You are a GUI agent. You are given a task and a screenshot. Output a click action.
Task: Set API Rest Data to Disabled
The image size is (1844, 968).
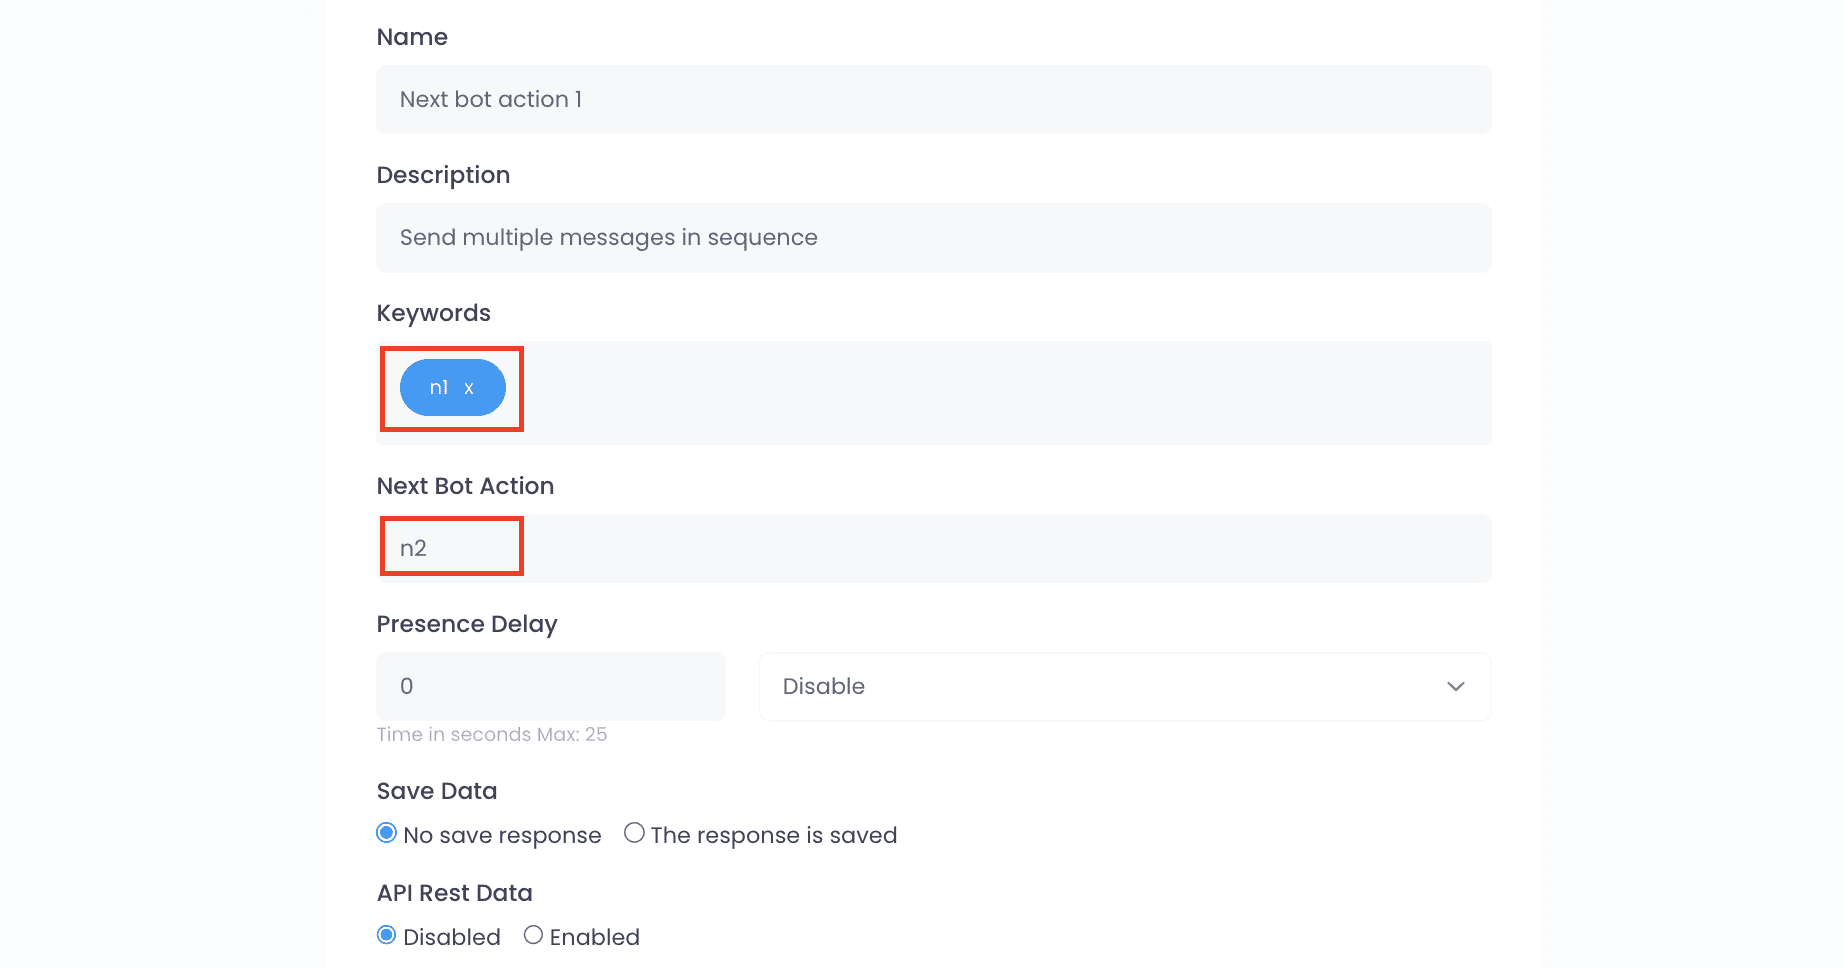[386, 935]
